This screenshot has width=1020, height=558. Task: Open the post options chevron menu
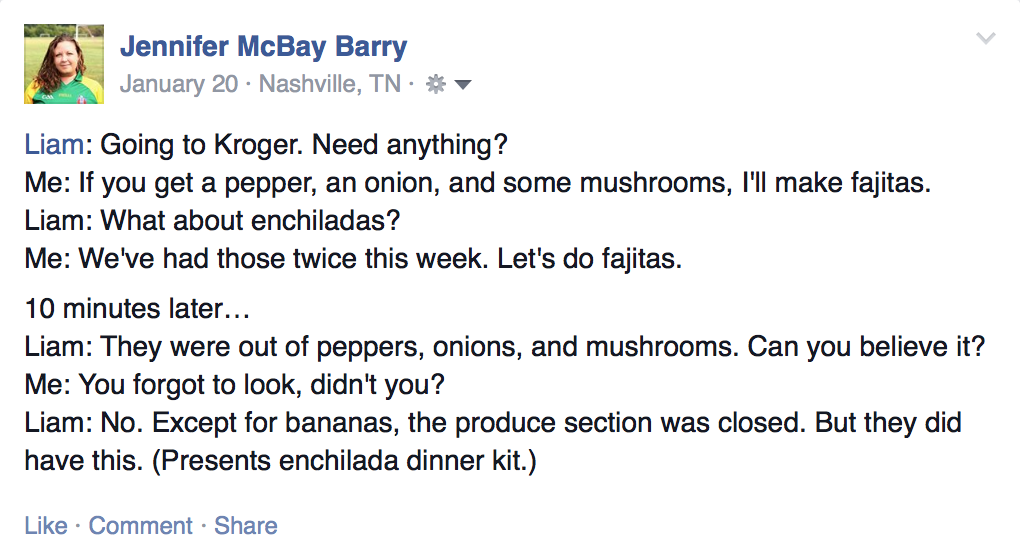click(985, 39)
